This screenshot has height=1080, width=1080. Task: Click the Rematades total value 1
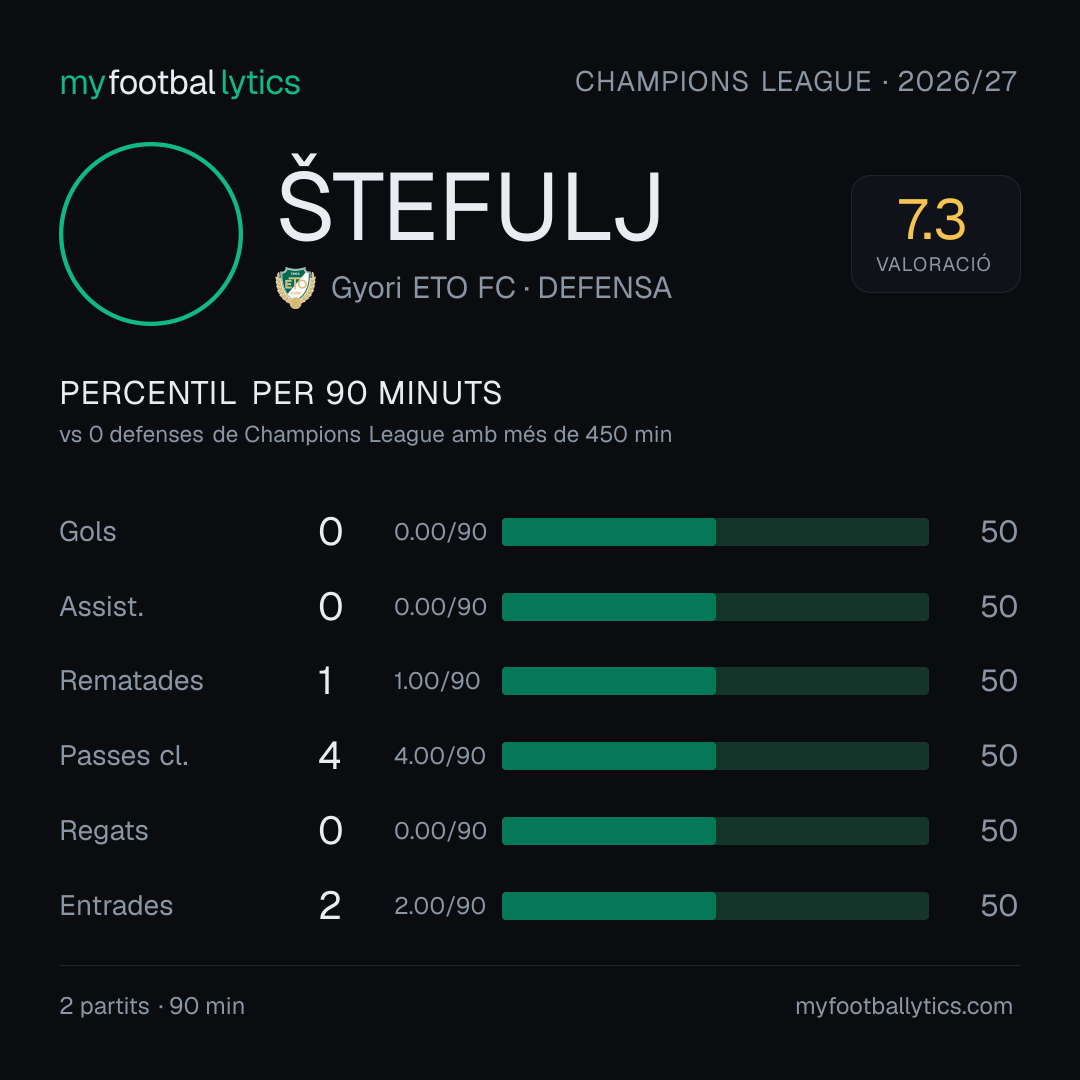(326, 681)
